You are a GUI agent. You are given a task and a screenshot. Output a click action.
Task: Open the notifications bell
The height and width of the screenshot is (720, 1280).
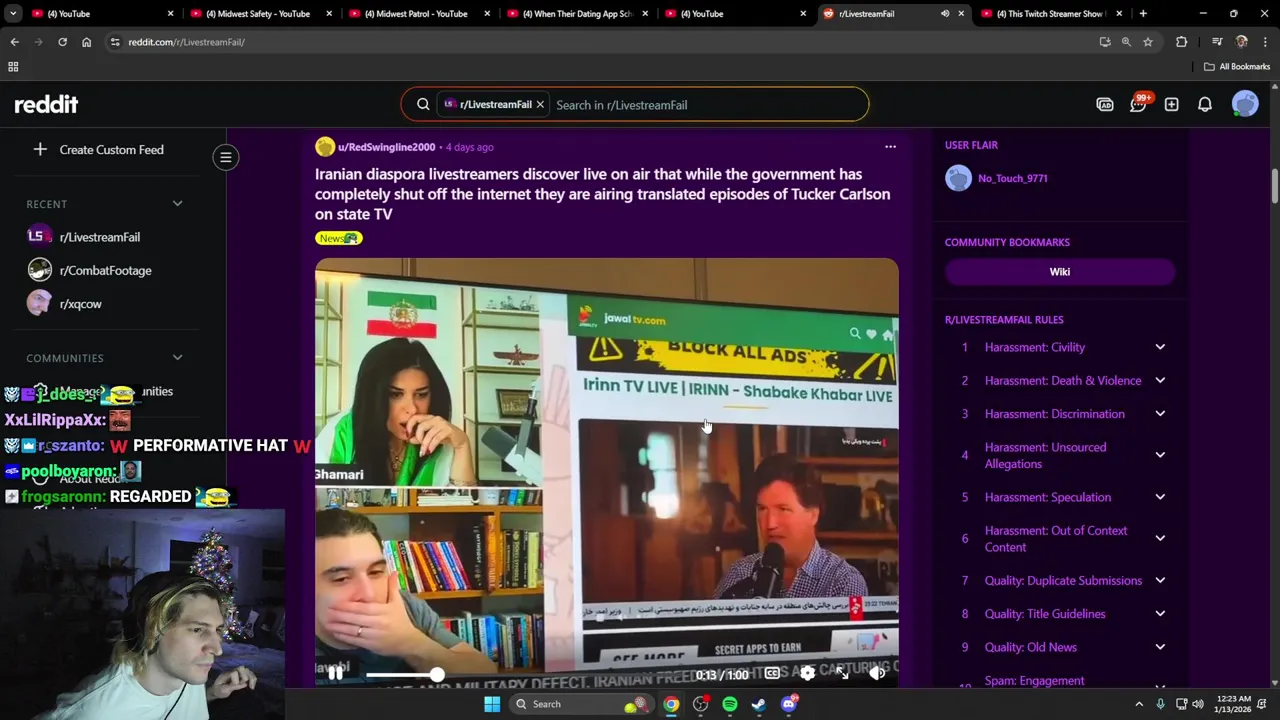(x=1205, y=104)
